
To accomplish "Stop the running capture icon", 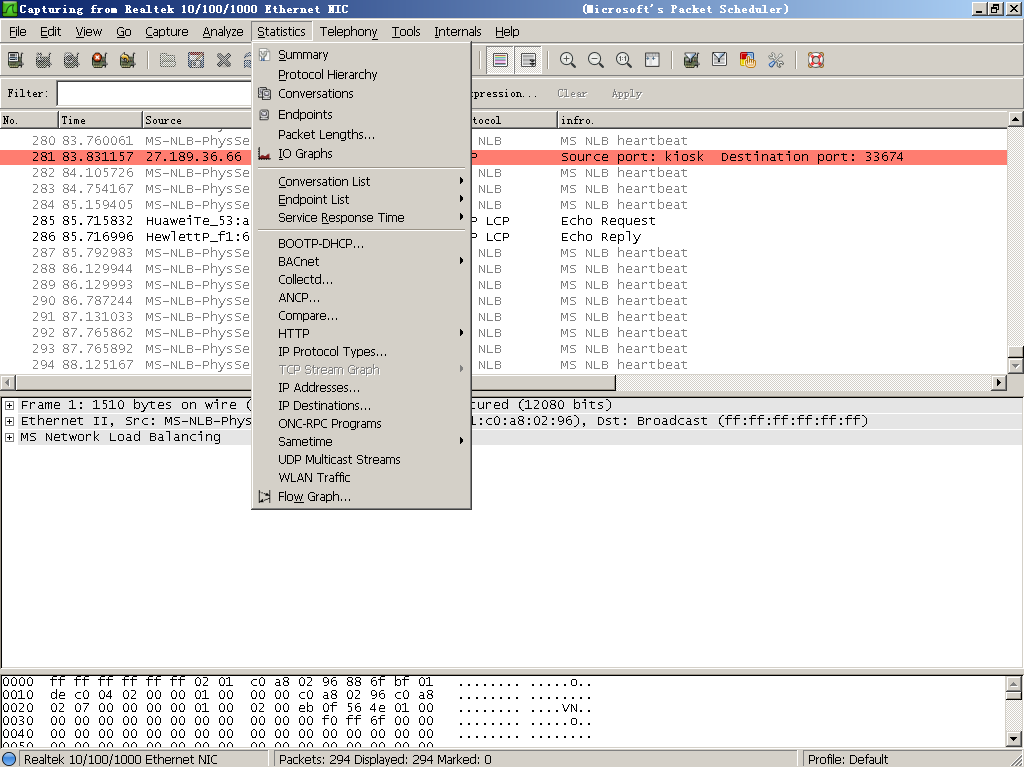I will pos(99,60).
